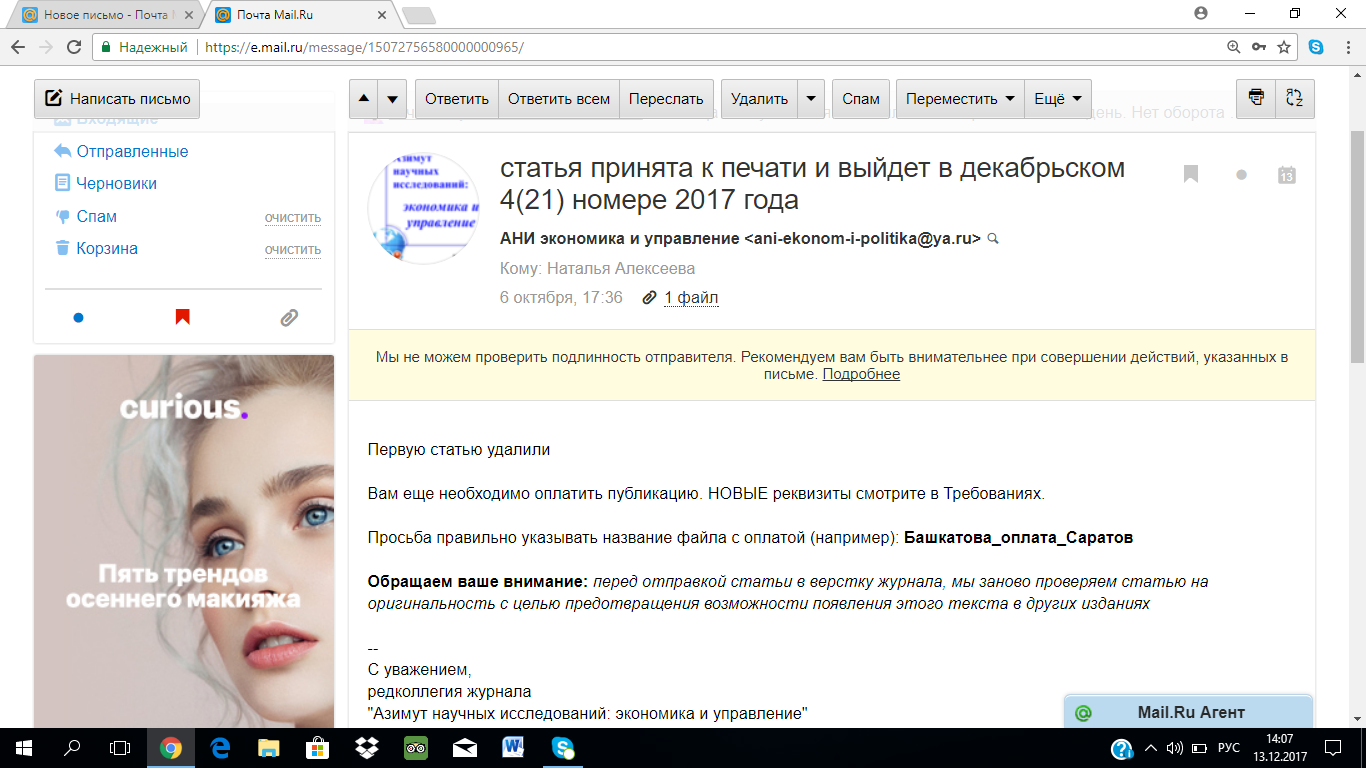Image resolution: width=1366 pixels, height=768 pixels.
Task: Toggle the flag bookmark on this message
Action: (1190, 175)
